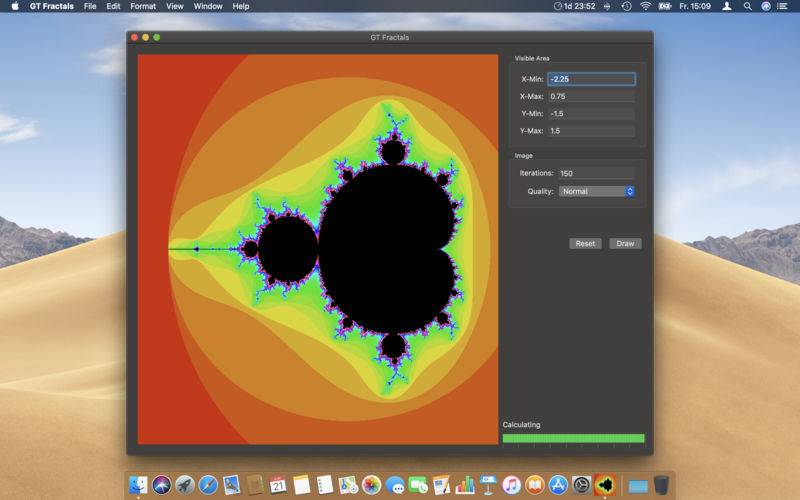Click the Y-Min field containing -1.5
This screenshot has height=500, width=800.
(x=591, y=114)
